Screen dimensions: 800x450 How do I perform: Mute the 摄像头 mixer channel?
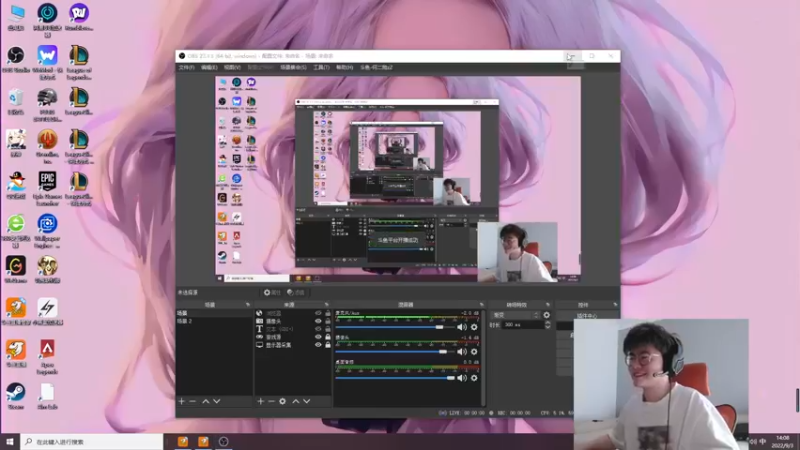(462, 352)
